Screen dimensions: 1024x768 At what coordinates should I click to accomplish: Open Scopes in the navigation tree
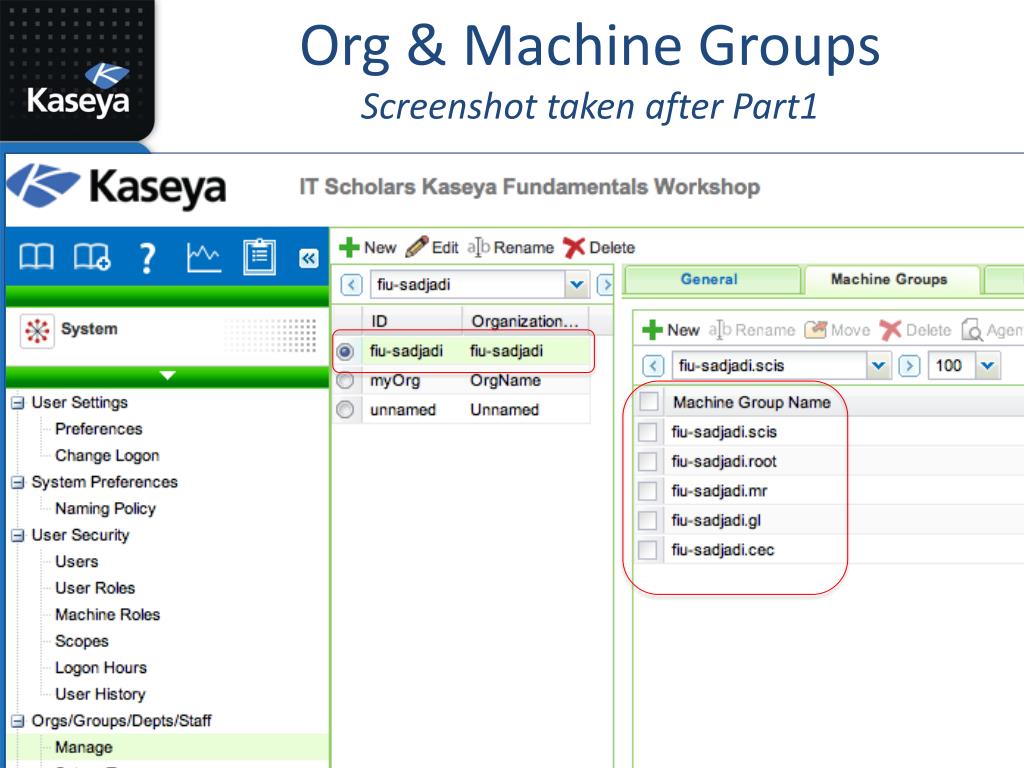82,641
